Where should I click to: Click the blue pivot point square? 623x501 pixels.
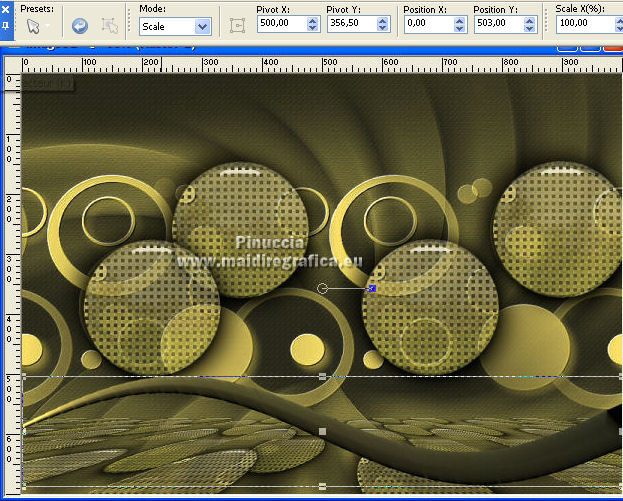tap(372, 288)
